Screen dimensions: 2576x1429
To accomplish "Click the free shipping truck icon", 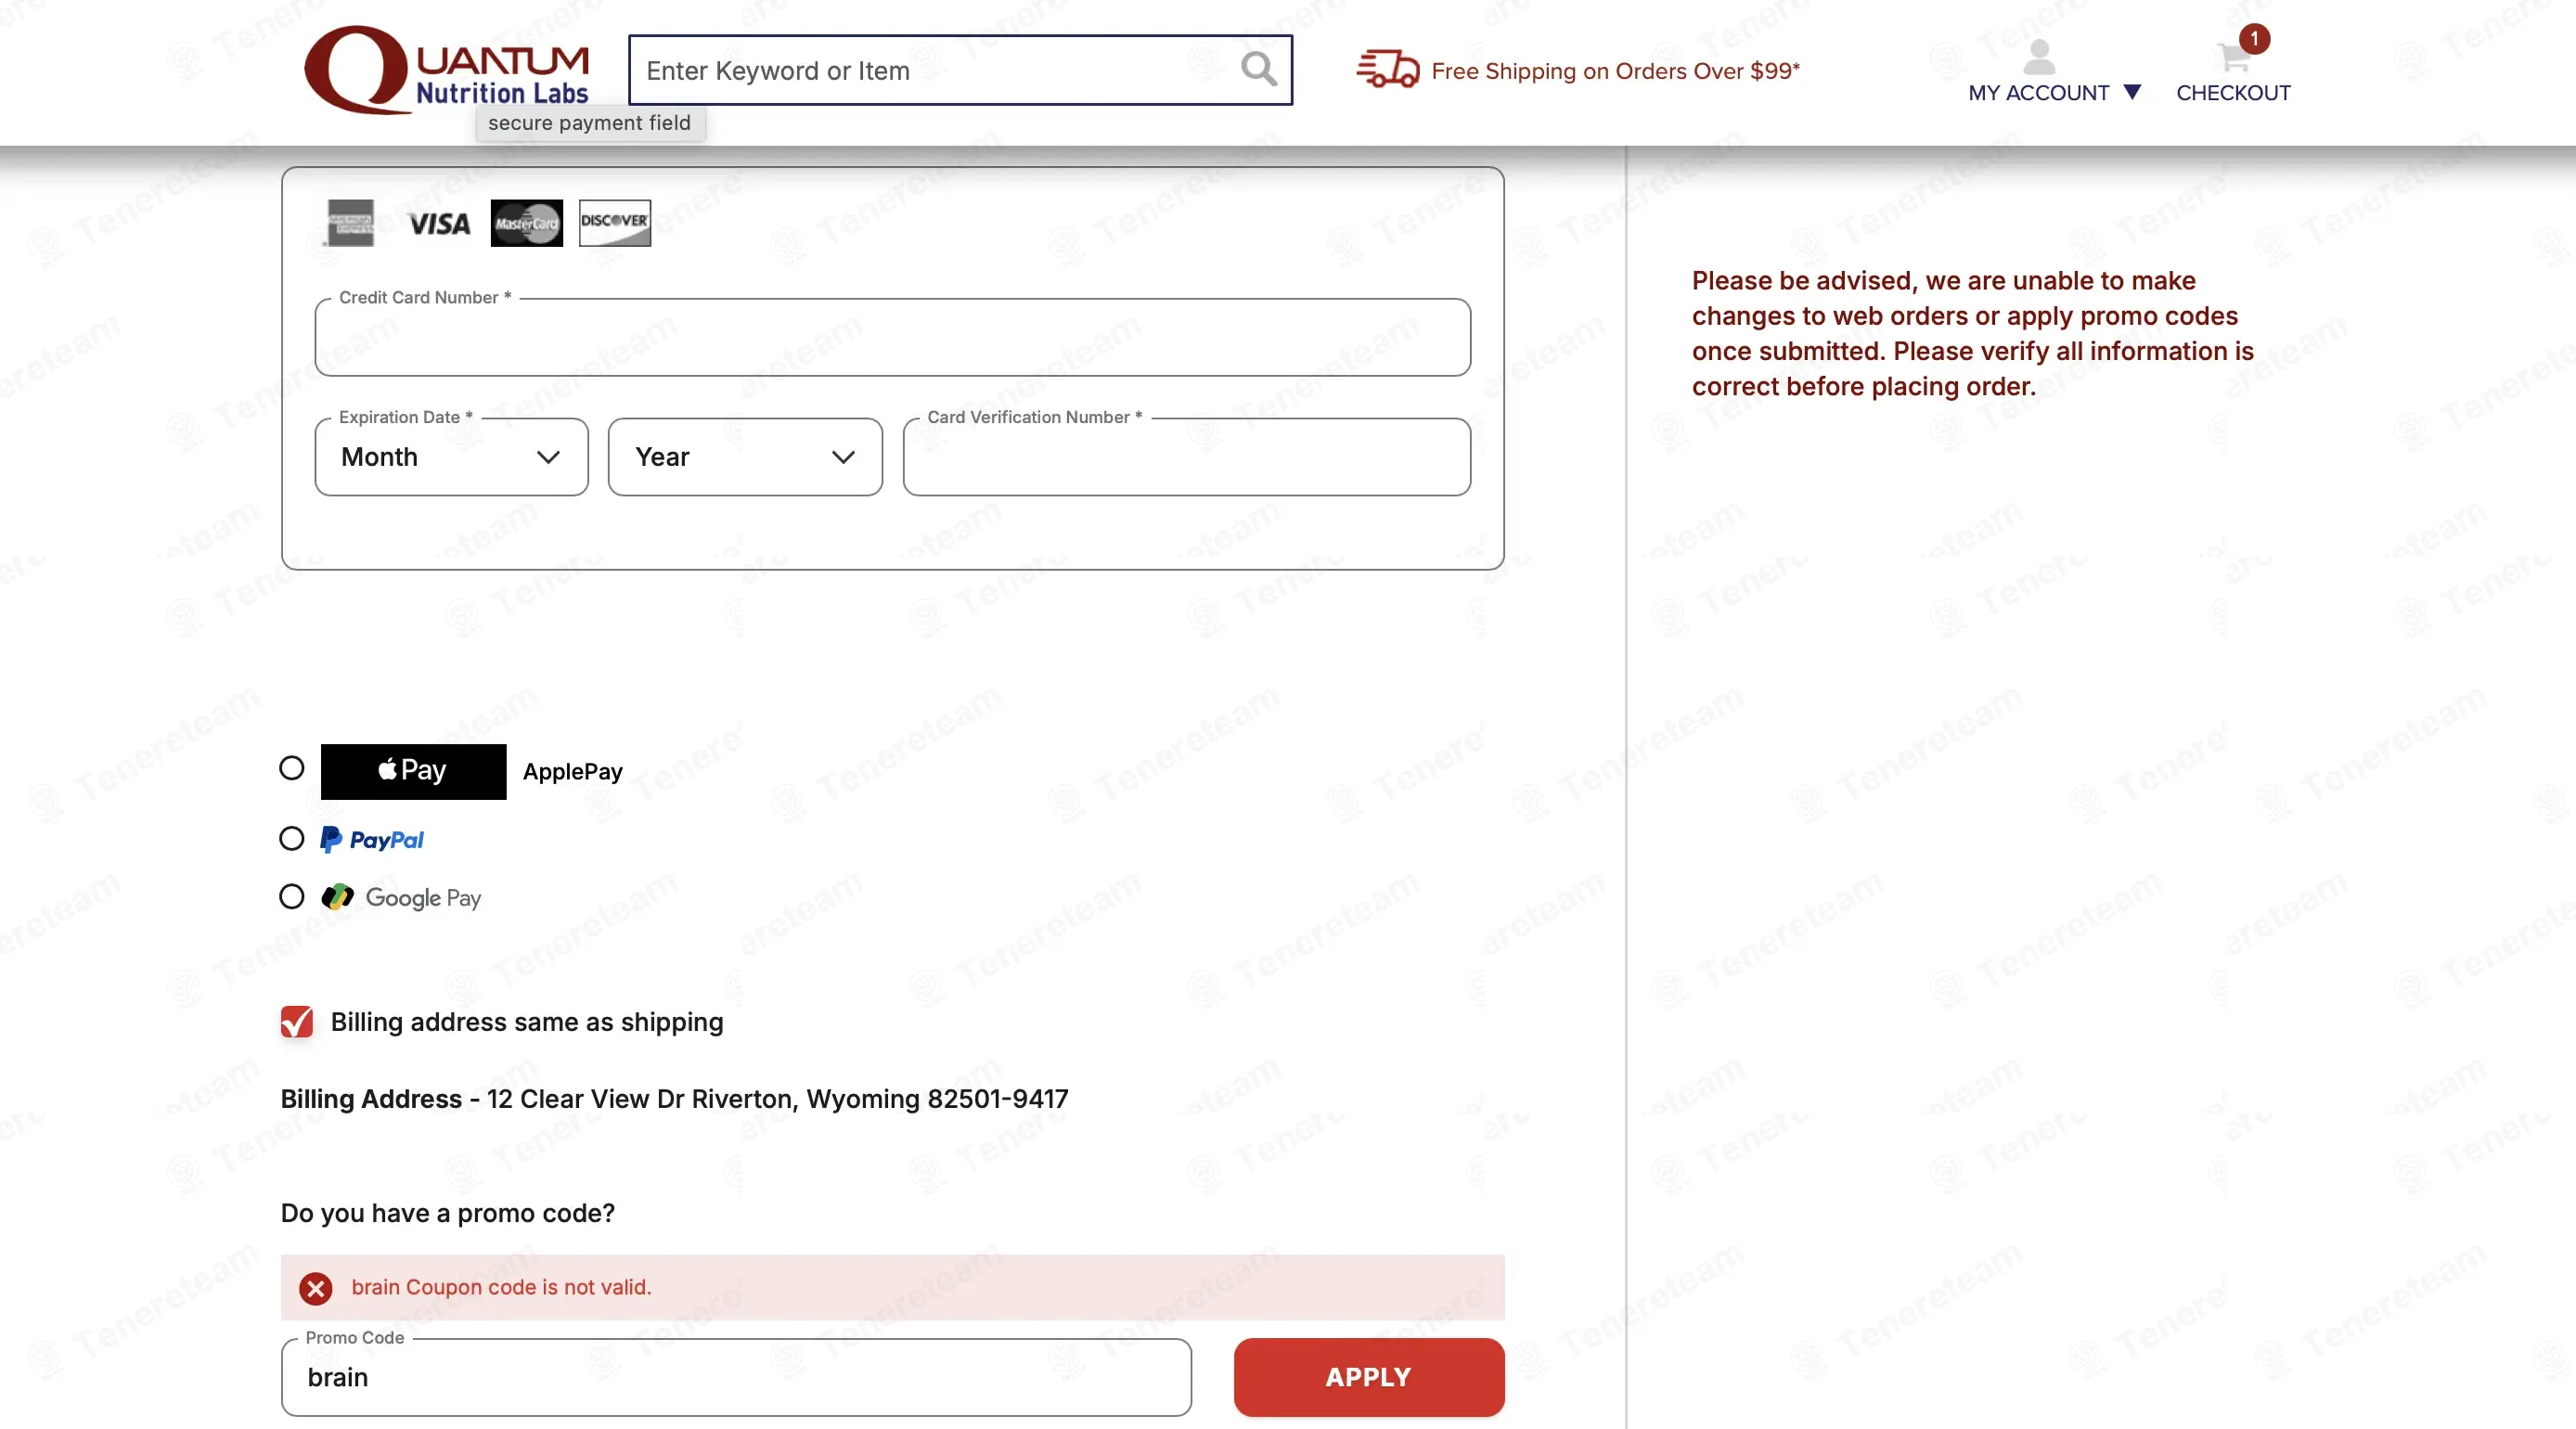I will [1387, 69].
